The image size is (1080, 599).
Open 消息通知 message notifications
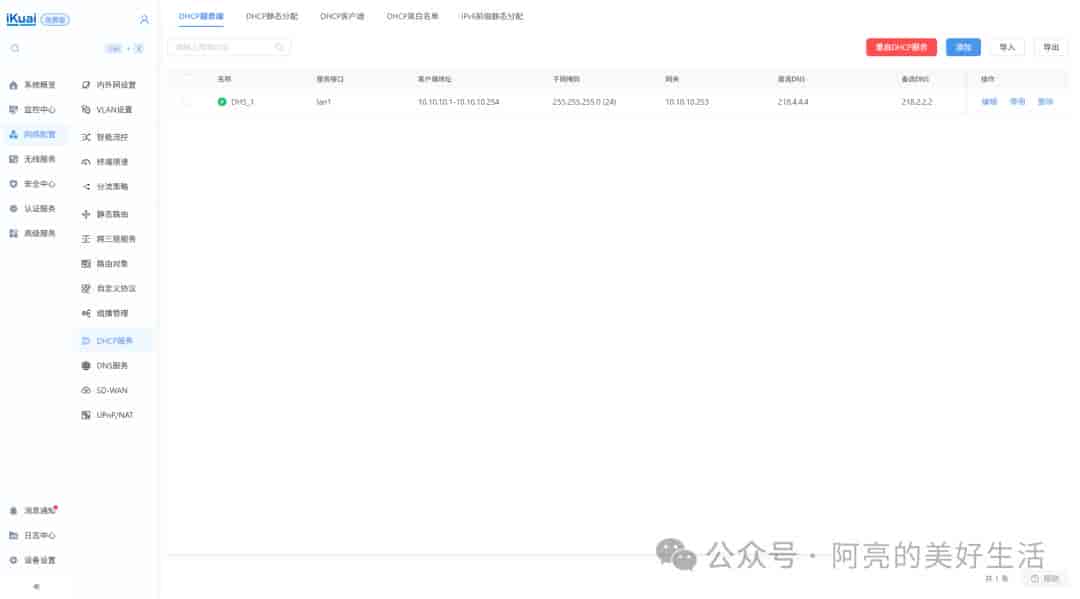point(33,510)
